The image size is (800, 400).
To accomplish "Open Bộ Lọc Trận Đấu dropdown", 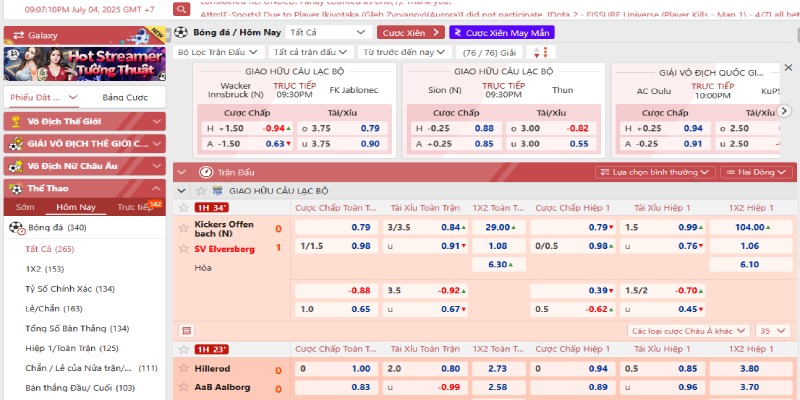I will [x=218, y=52].
